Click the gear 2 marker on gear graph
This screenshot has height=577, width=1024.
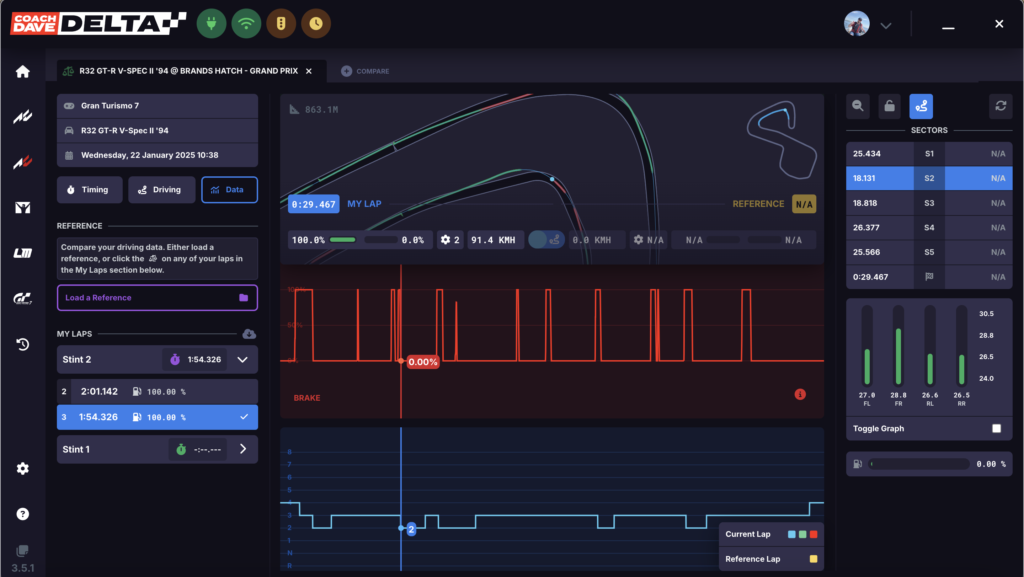[x=411, y=529]
